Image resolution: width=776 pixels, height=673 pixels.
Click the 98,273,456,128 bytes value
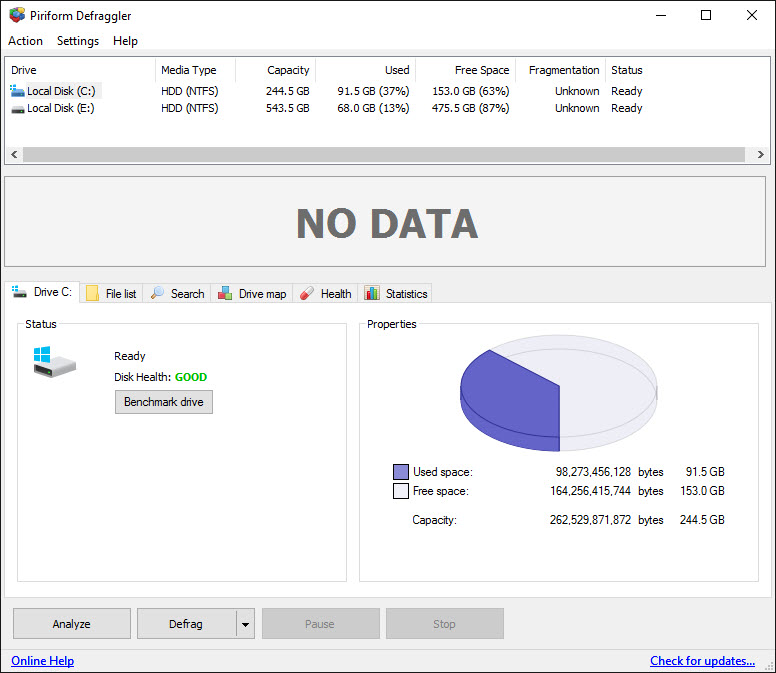(x=593, y=472)
